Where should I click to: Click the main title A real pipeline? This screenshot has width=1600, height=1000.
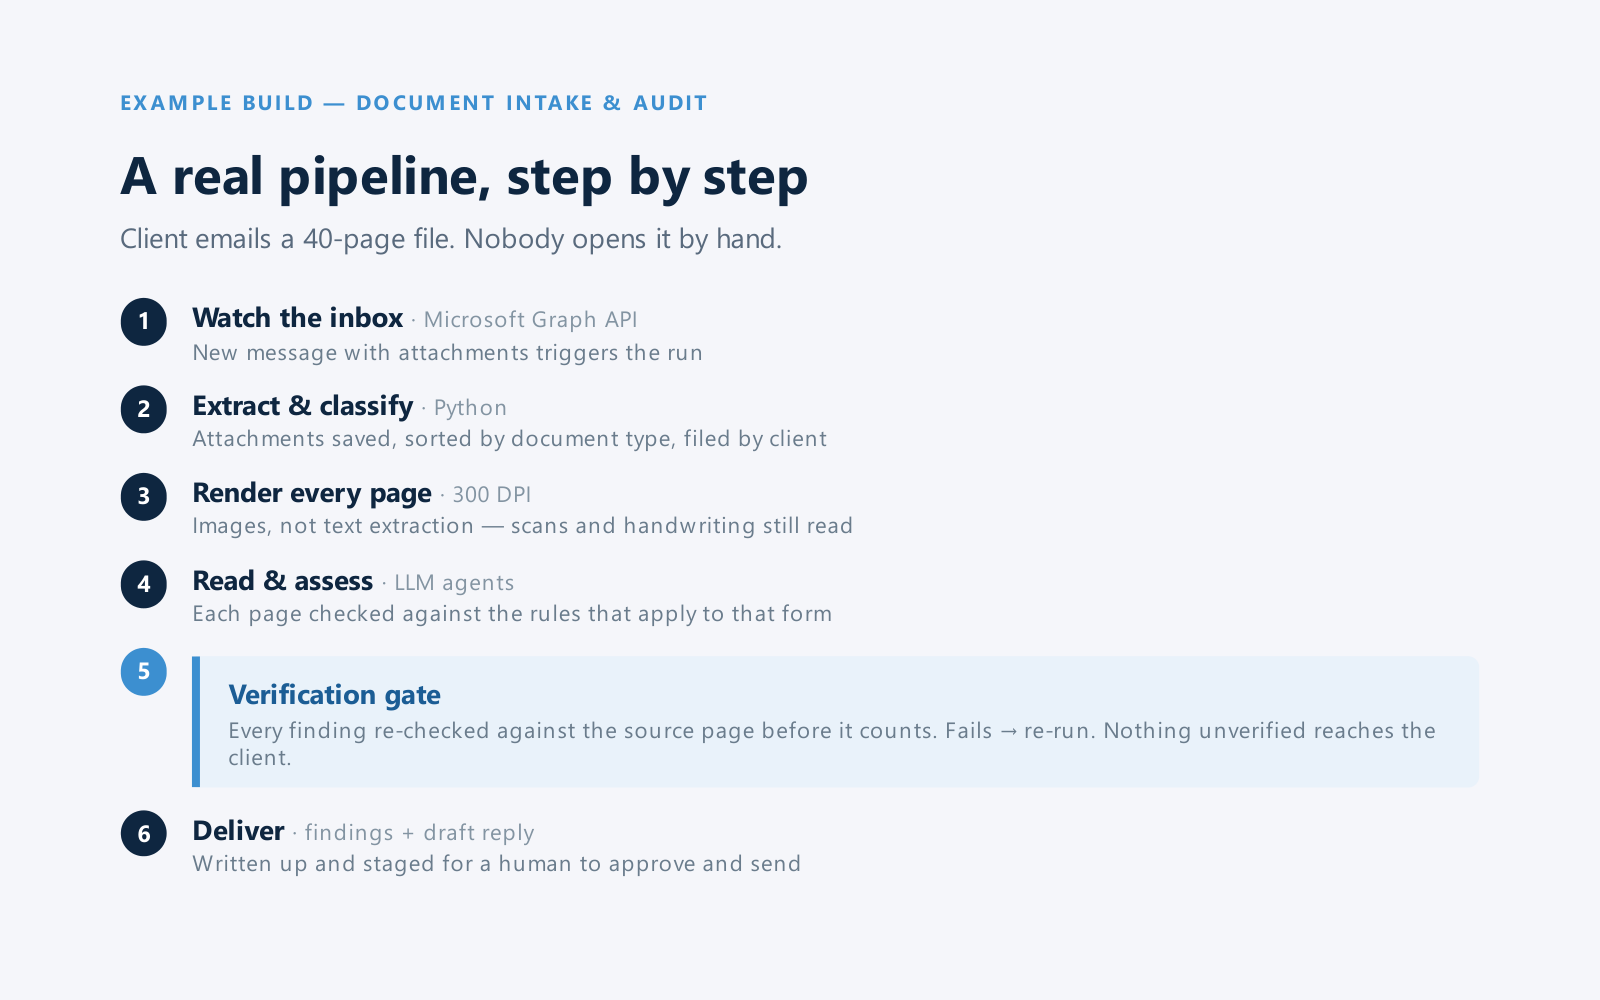(x=464, y=178)
